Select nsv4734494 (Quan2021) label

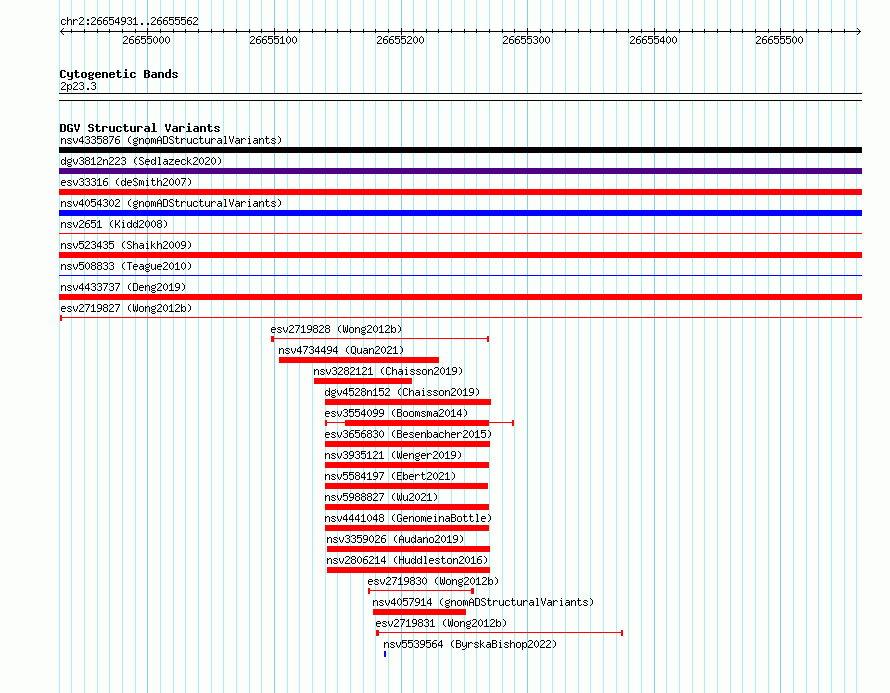tap(341, 350)
